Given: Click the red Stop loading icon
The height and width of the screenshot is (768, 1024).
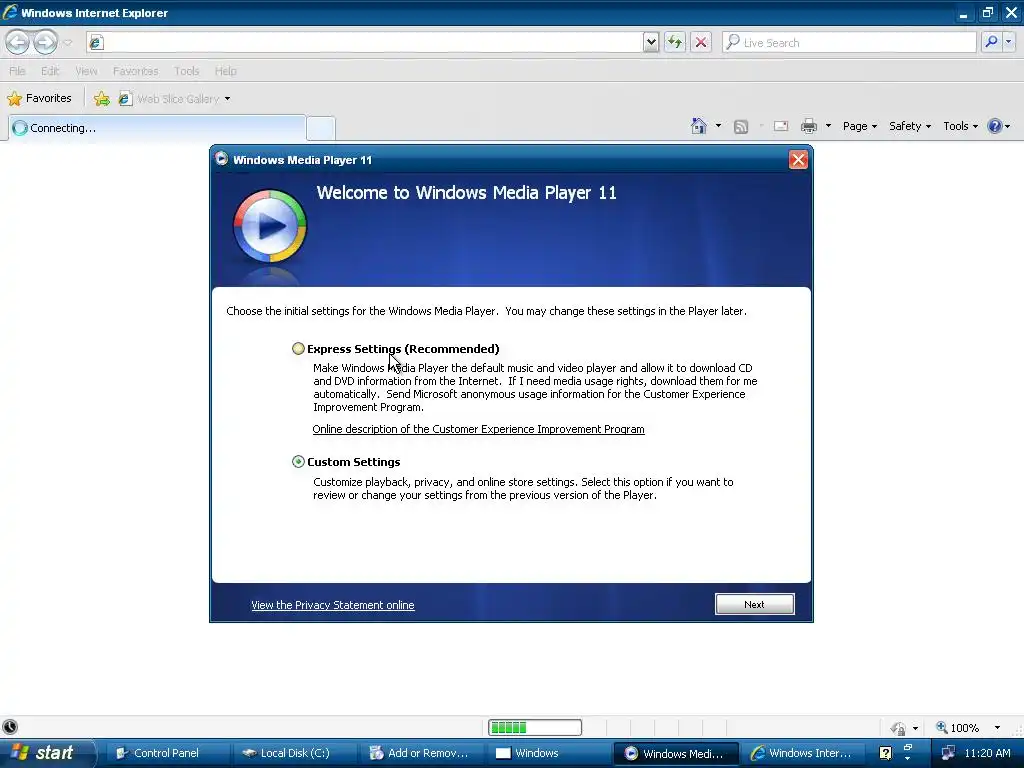Looking at the screenshot, I should pyautogui.click(x=701, y=42).
